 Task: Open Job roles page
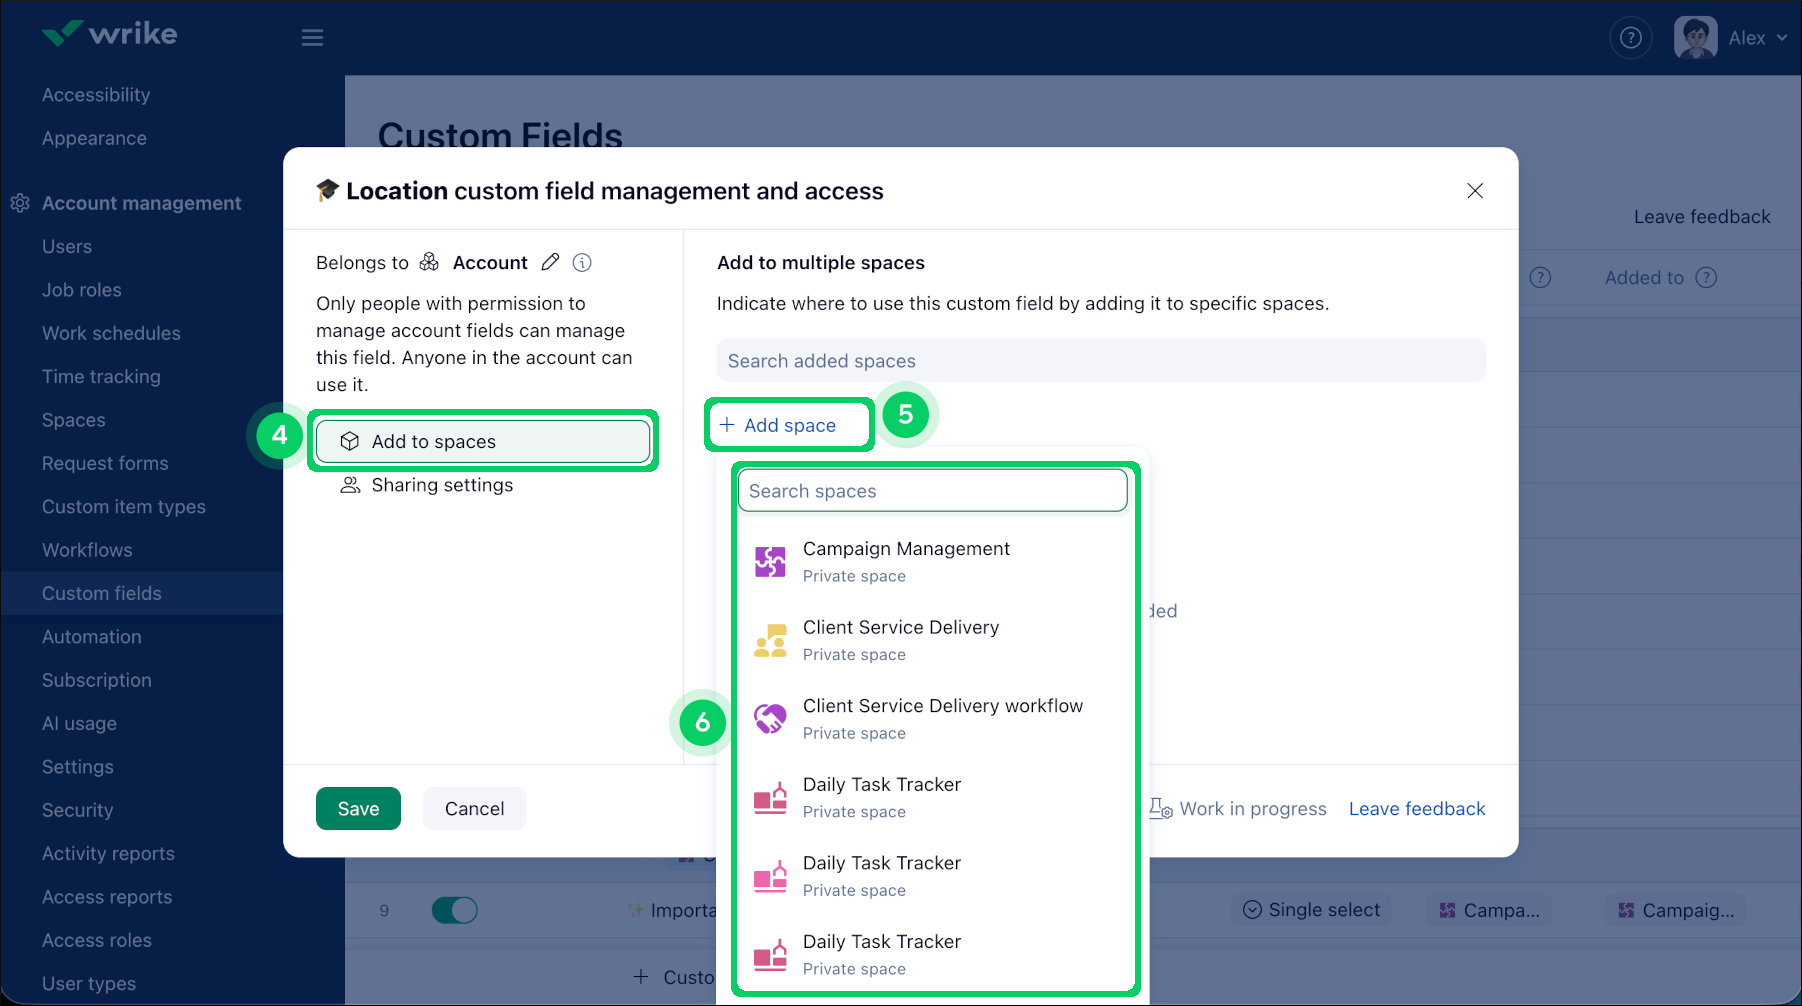[x=82, y=290]
